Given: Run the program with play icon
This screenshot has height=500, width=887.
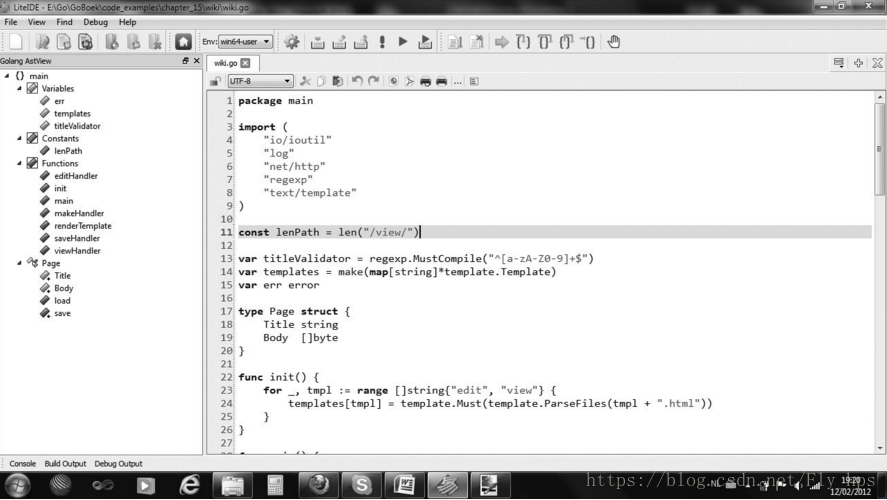Looking at the screenshot, I should pyautogui.click(x=403, y=42).
